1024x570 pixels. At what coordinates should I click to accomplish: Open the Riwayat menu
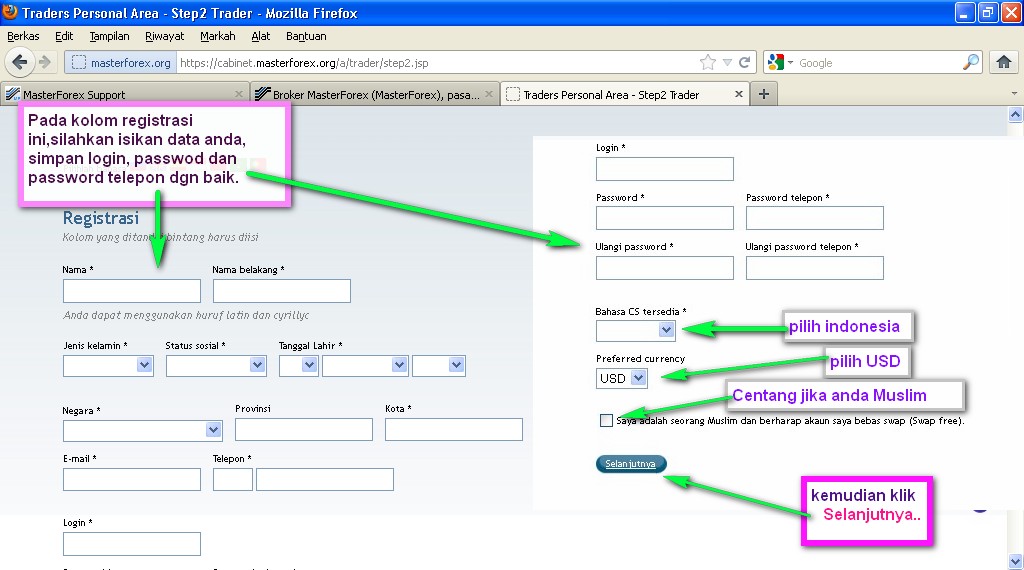164,36
